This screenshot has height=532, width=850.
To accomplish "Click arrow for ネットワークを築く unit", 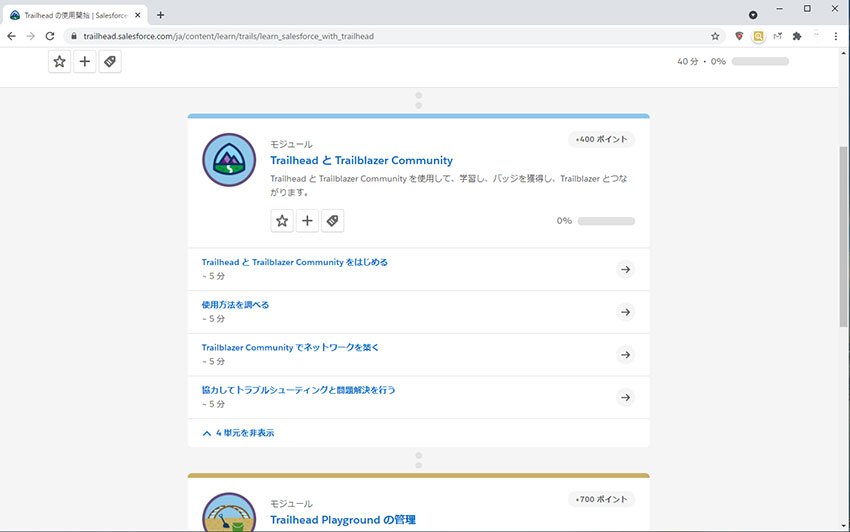I will pos(626,355).
